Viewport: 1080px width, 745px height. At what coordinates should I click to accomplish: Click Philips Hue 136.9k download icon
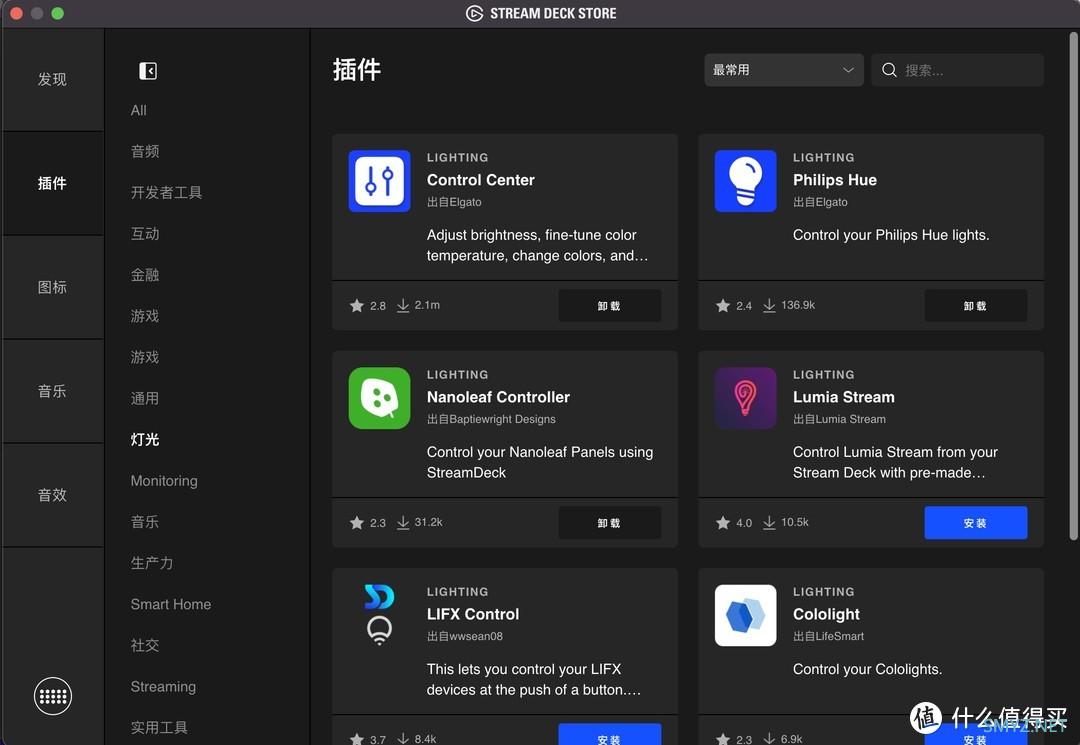tap(769, 306)
